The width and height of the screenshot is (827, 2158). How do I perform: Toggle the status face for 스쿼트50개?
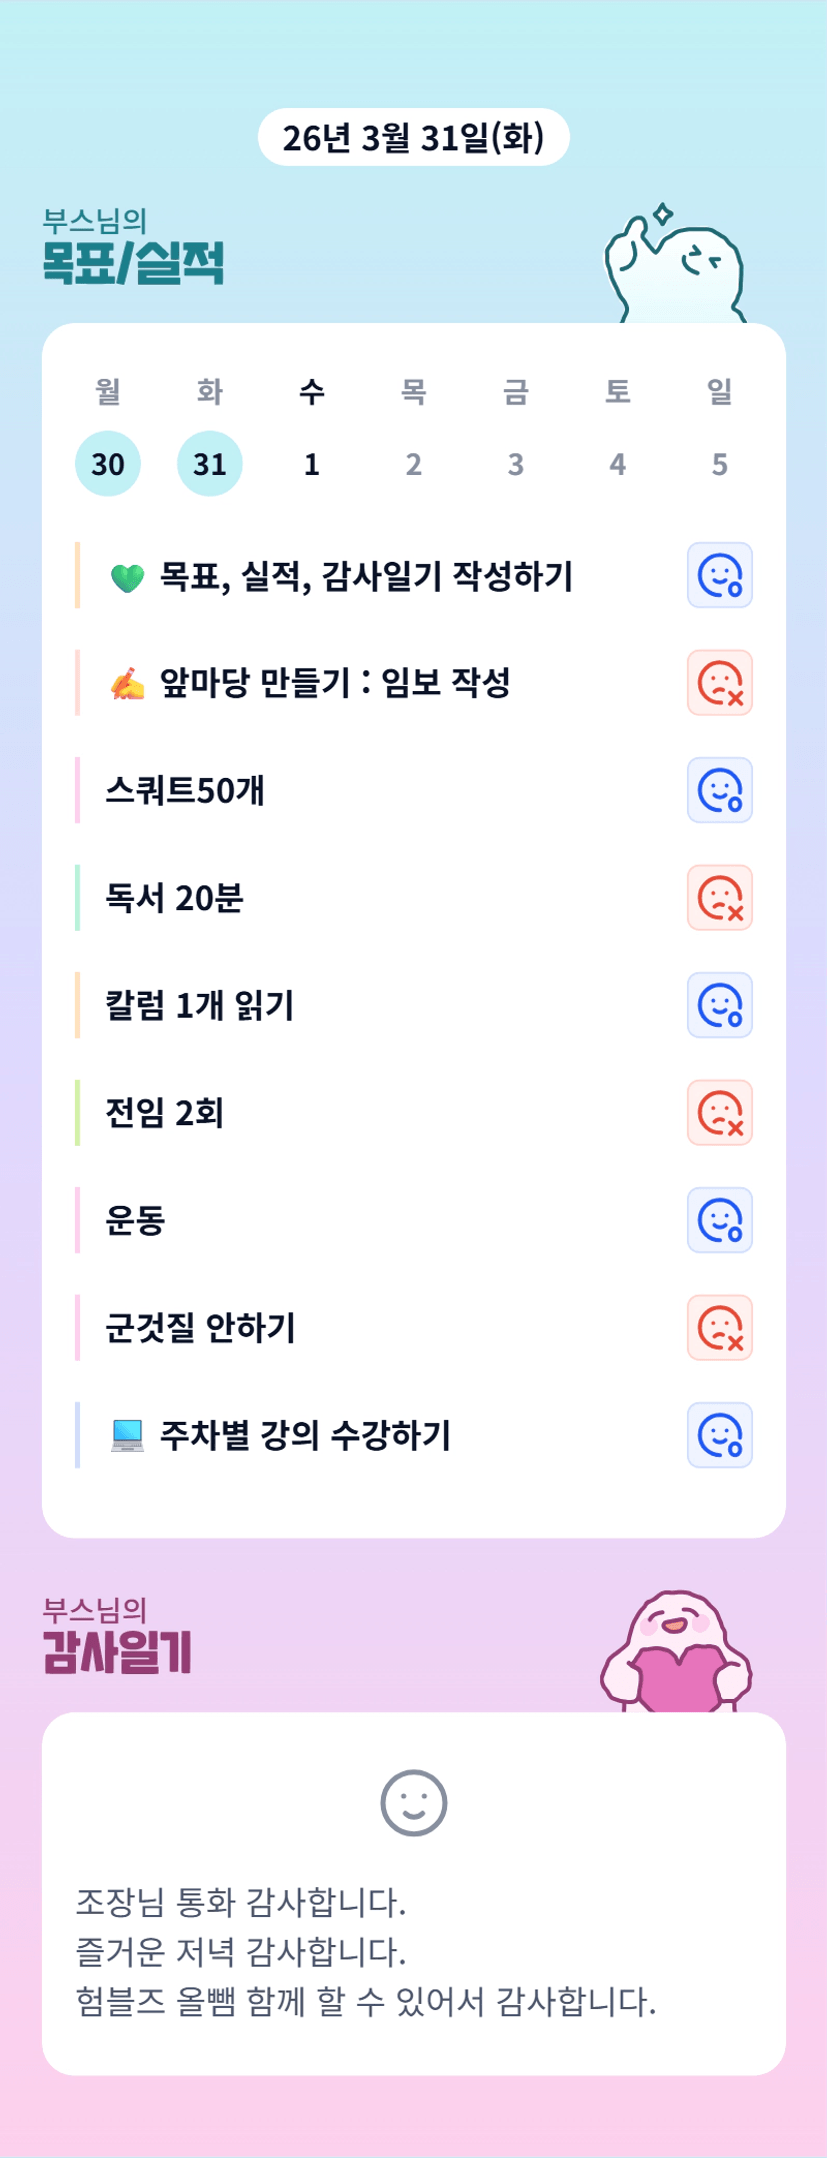tap(719, 790)
